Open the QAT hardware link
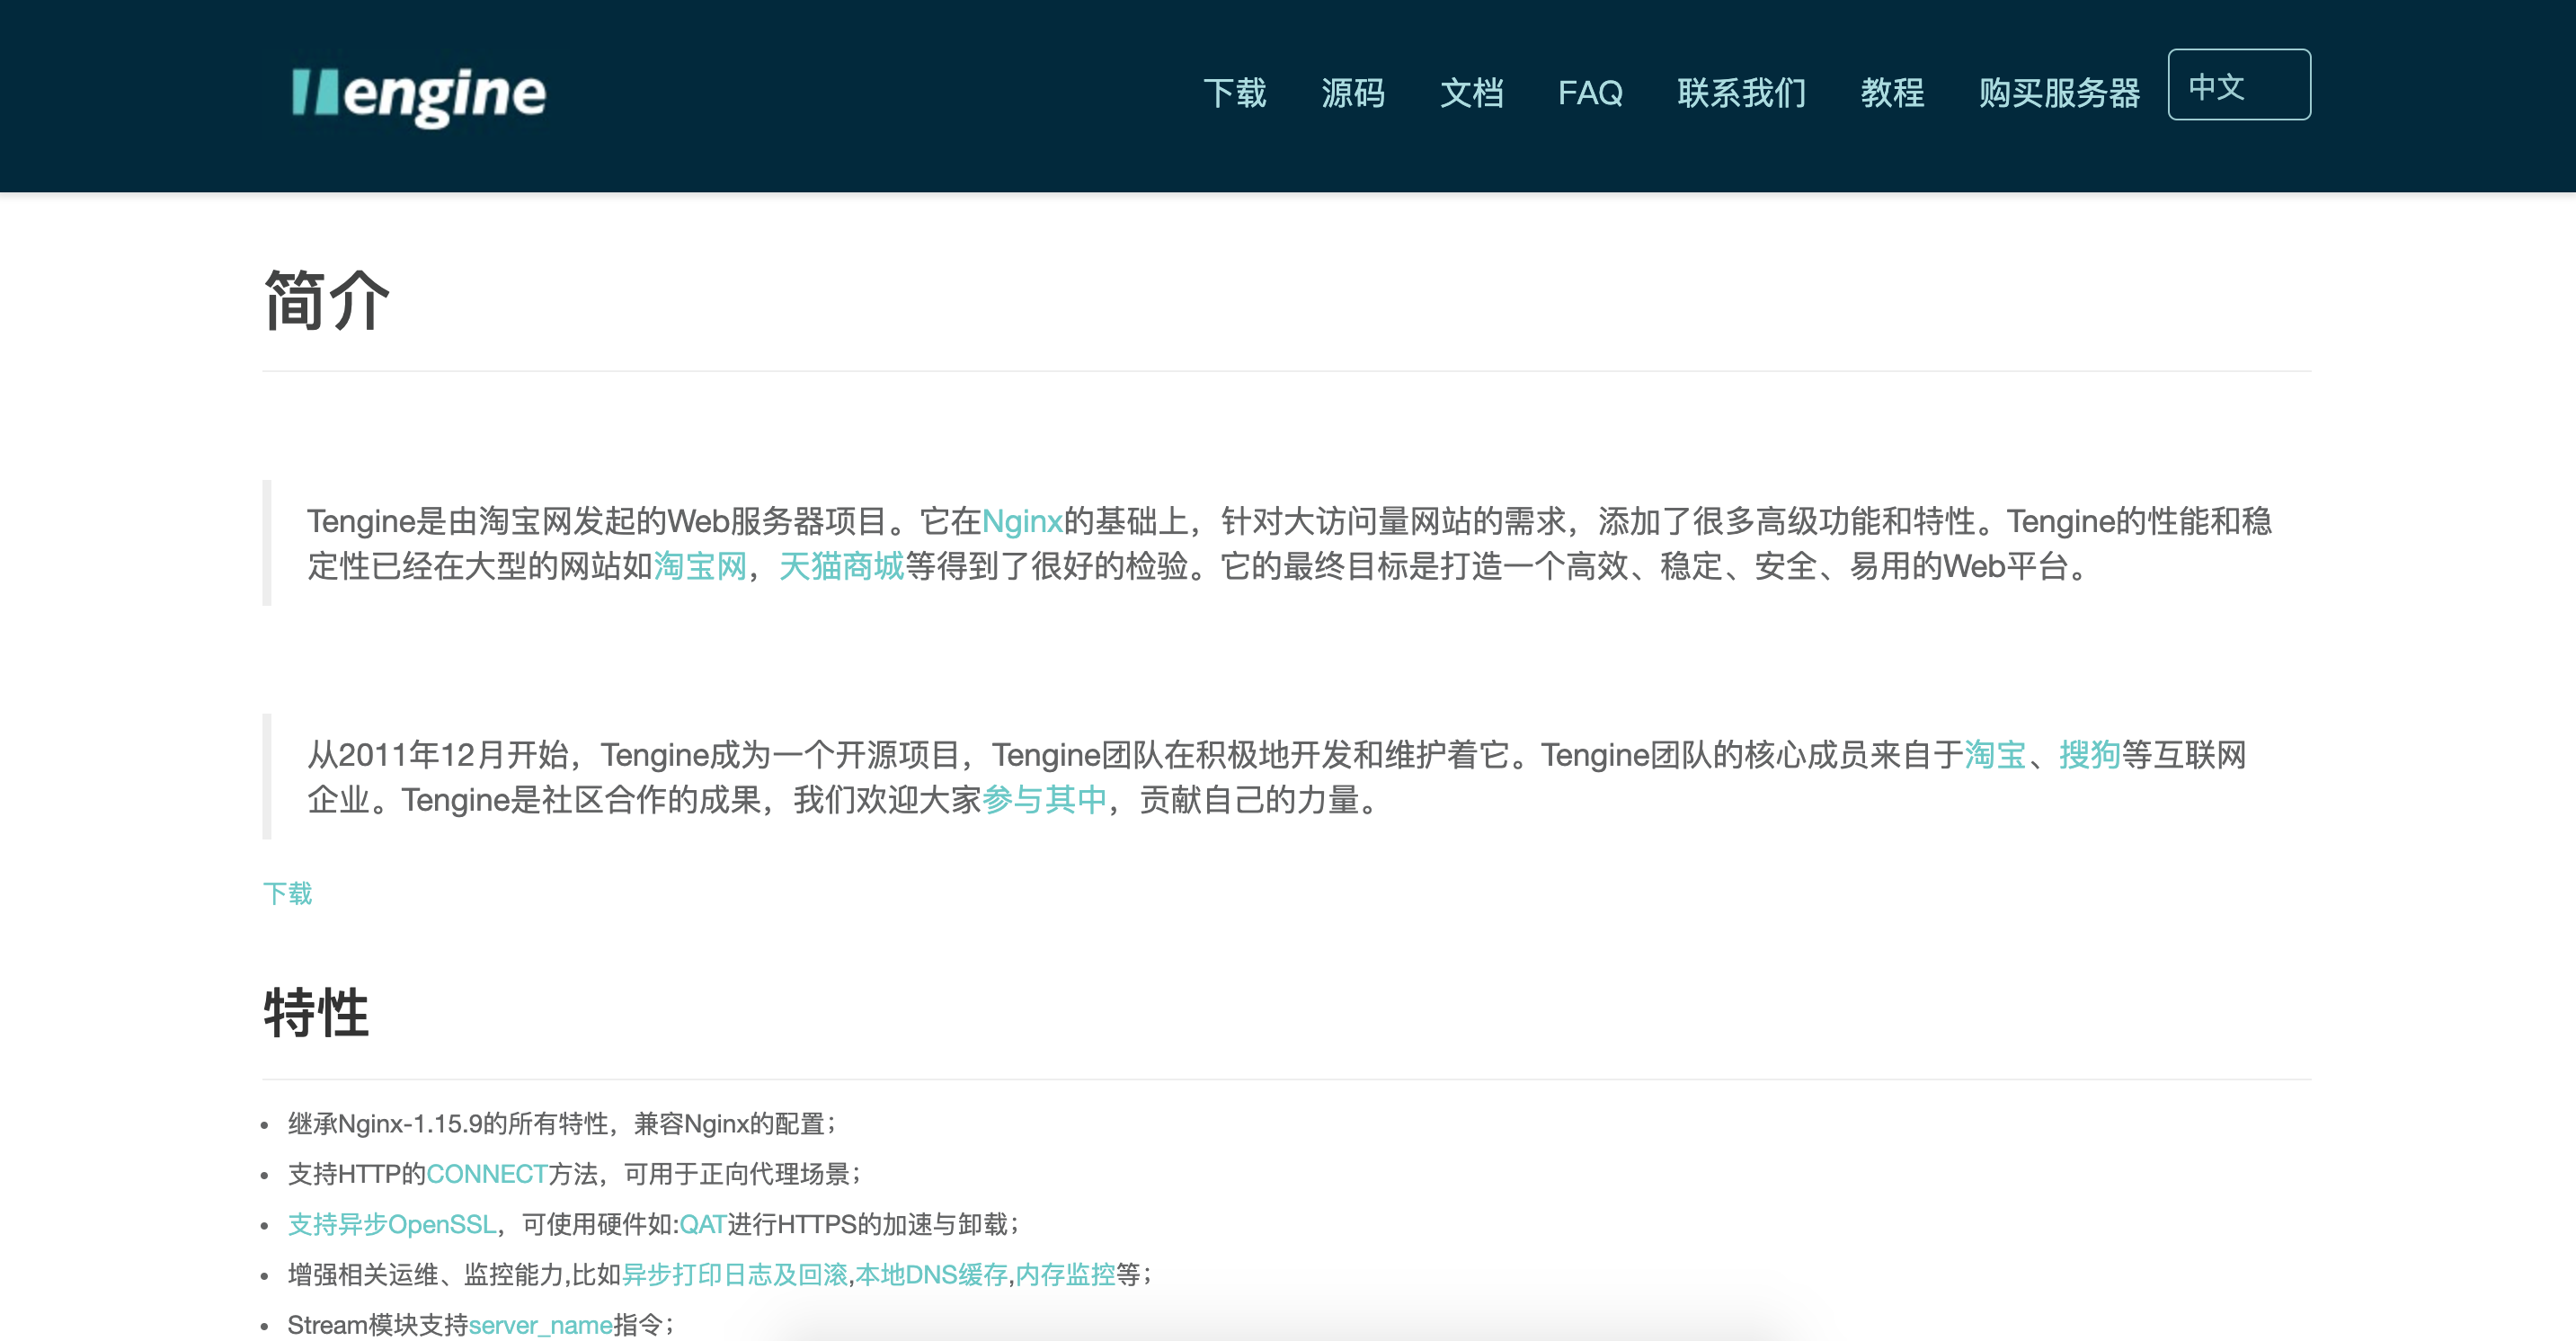The height and width of the screenshot is (1341, 2576). click(x=703, y=1224)
